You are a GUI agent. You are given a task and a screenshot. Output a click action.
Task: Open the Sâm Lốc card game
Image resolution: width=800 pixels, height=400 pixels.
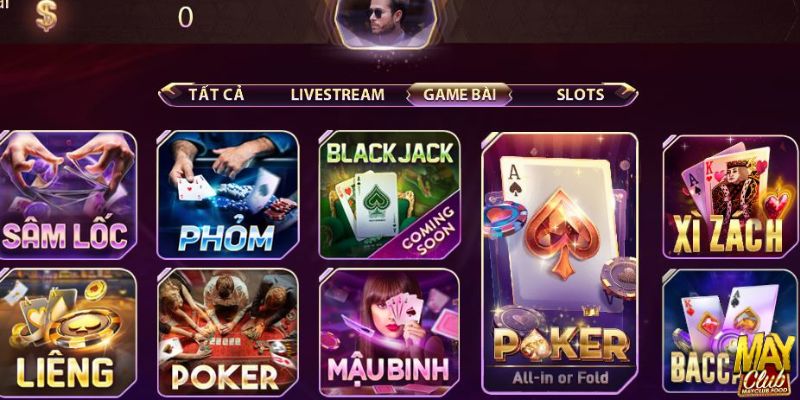point(68,195)
